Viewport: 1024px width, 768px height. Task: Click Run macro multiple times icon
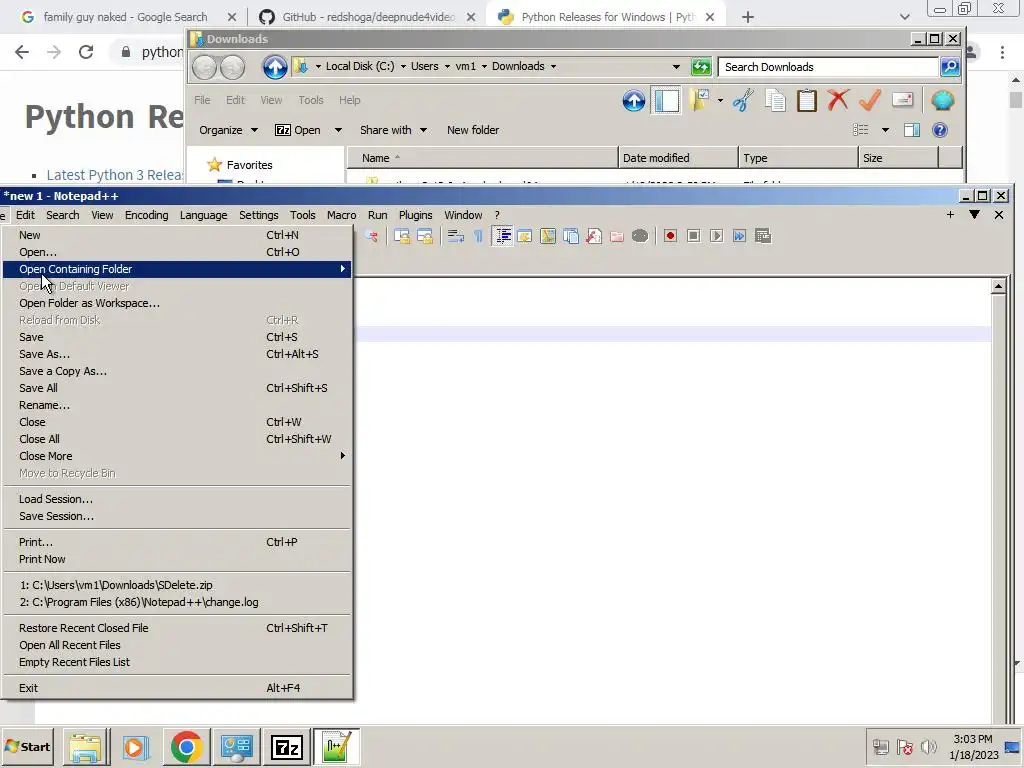[x=739, y=236]
